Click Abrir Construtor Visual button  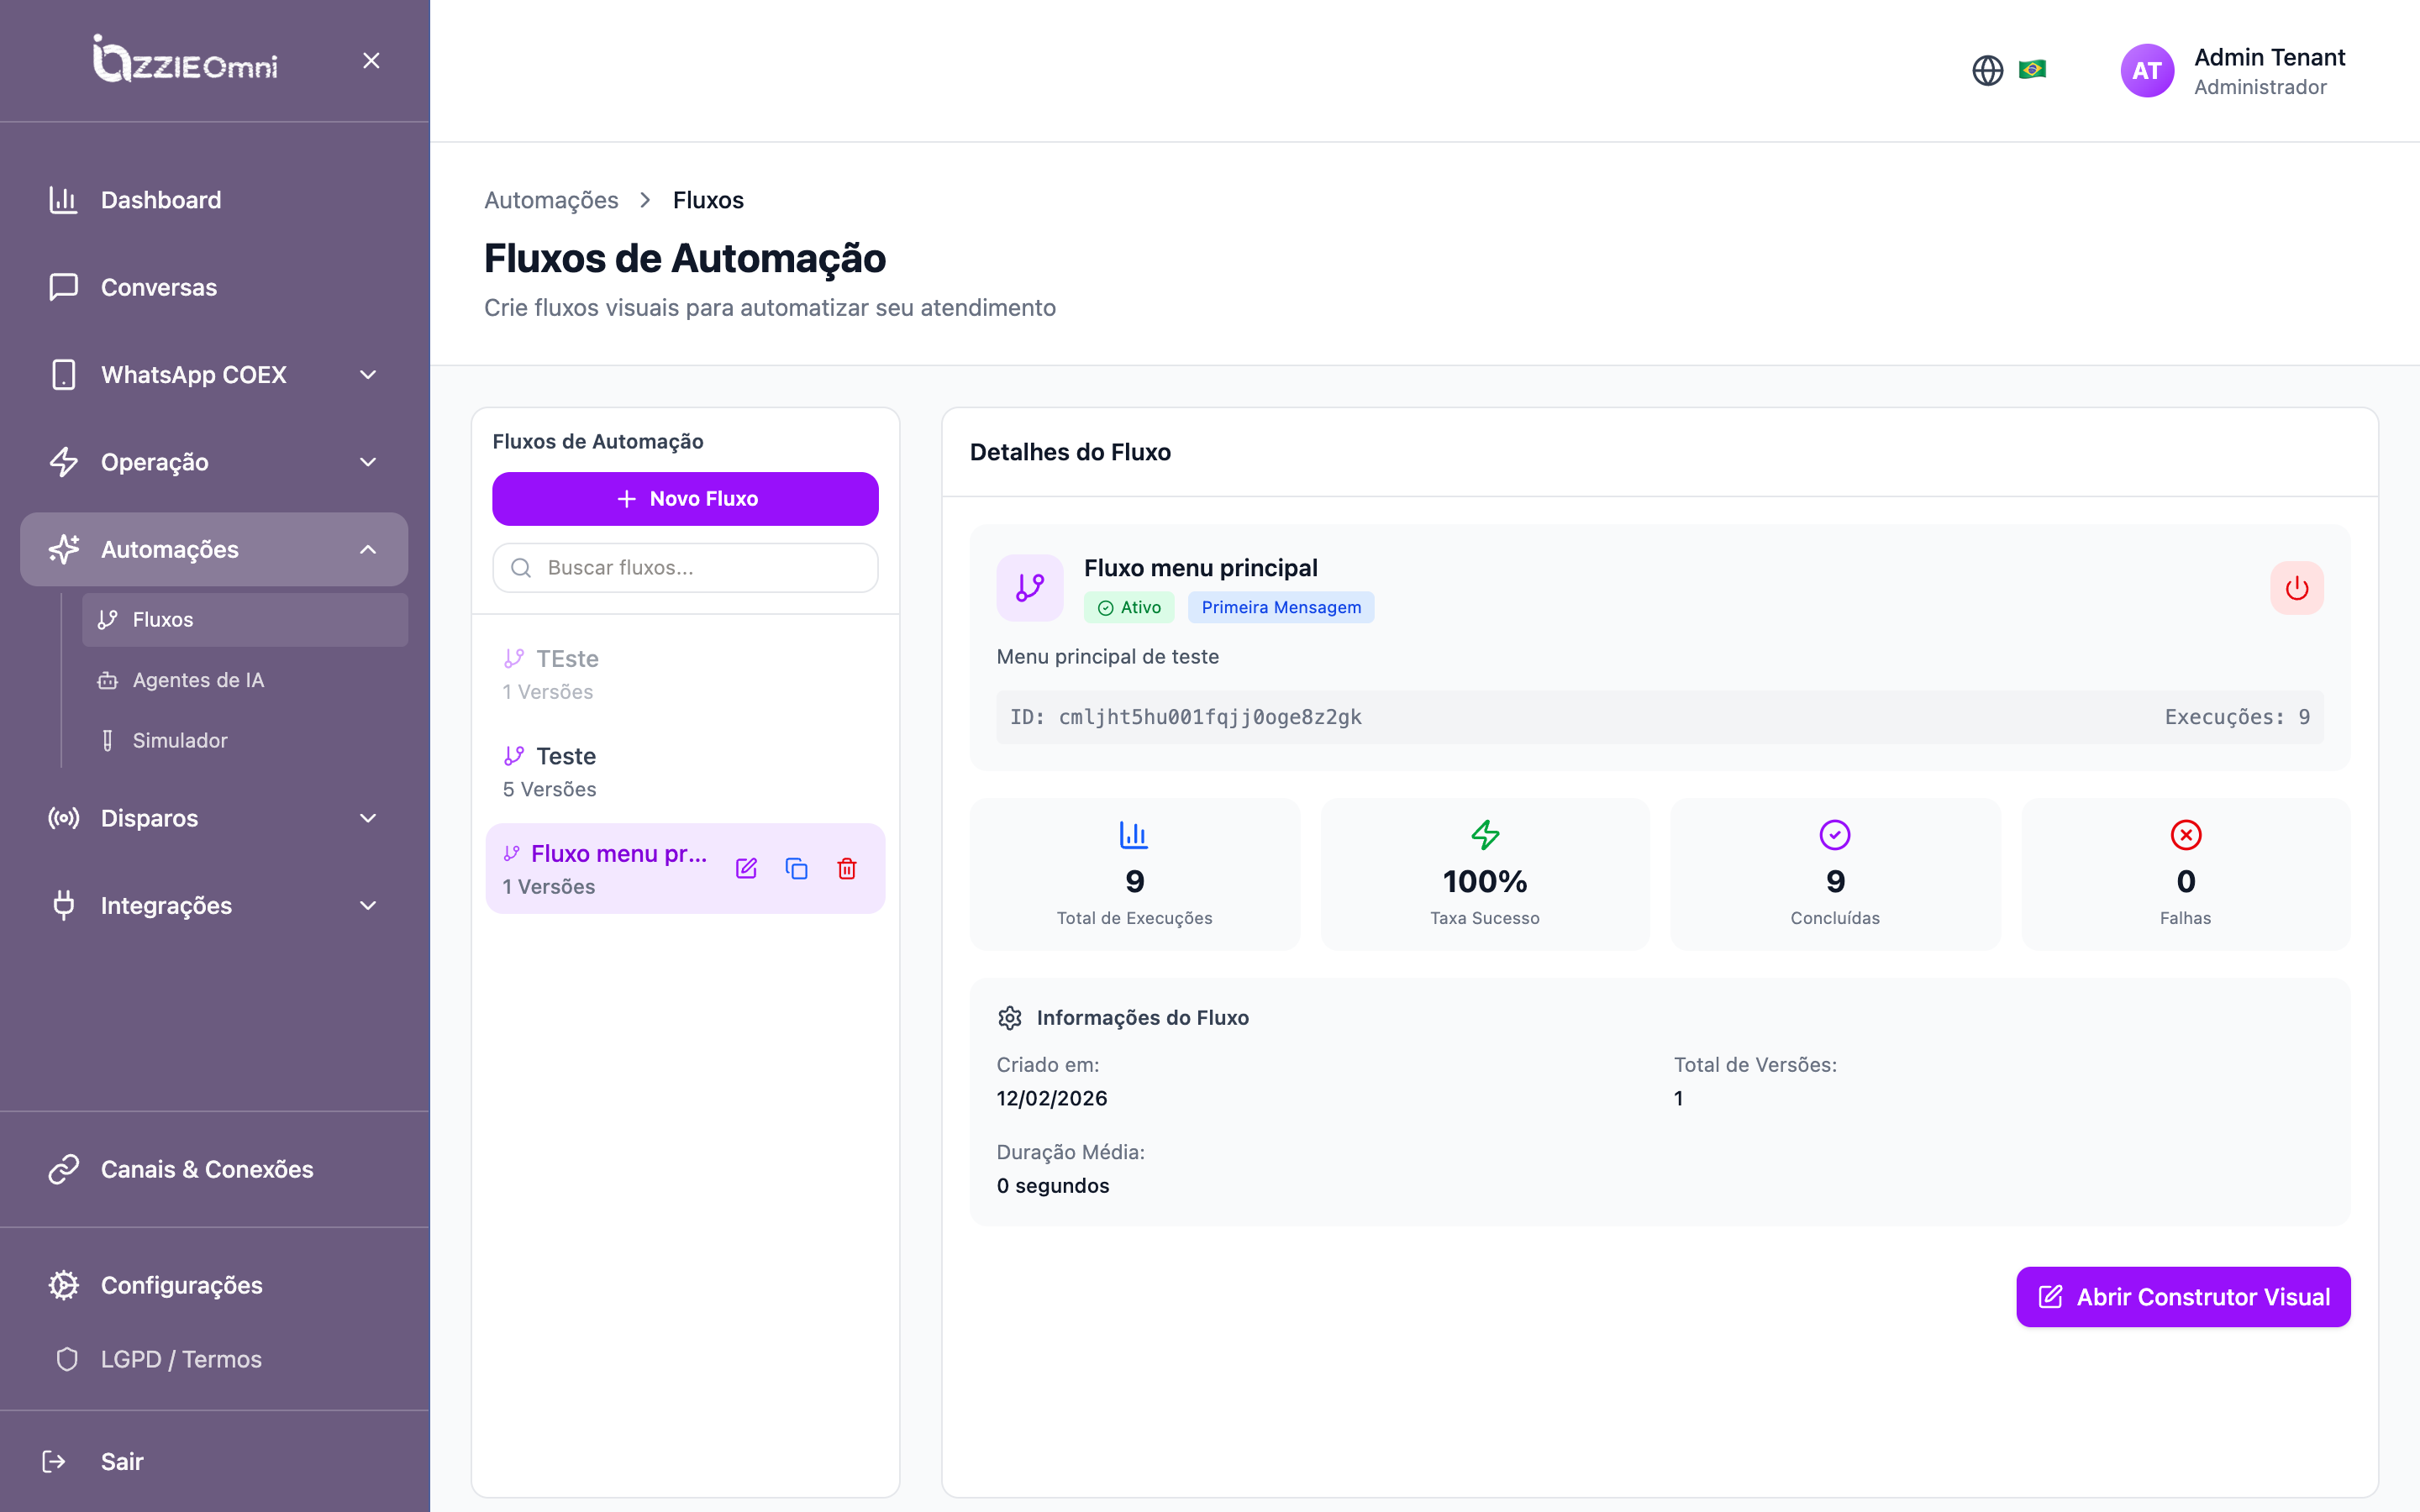pos(2183,1297)
